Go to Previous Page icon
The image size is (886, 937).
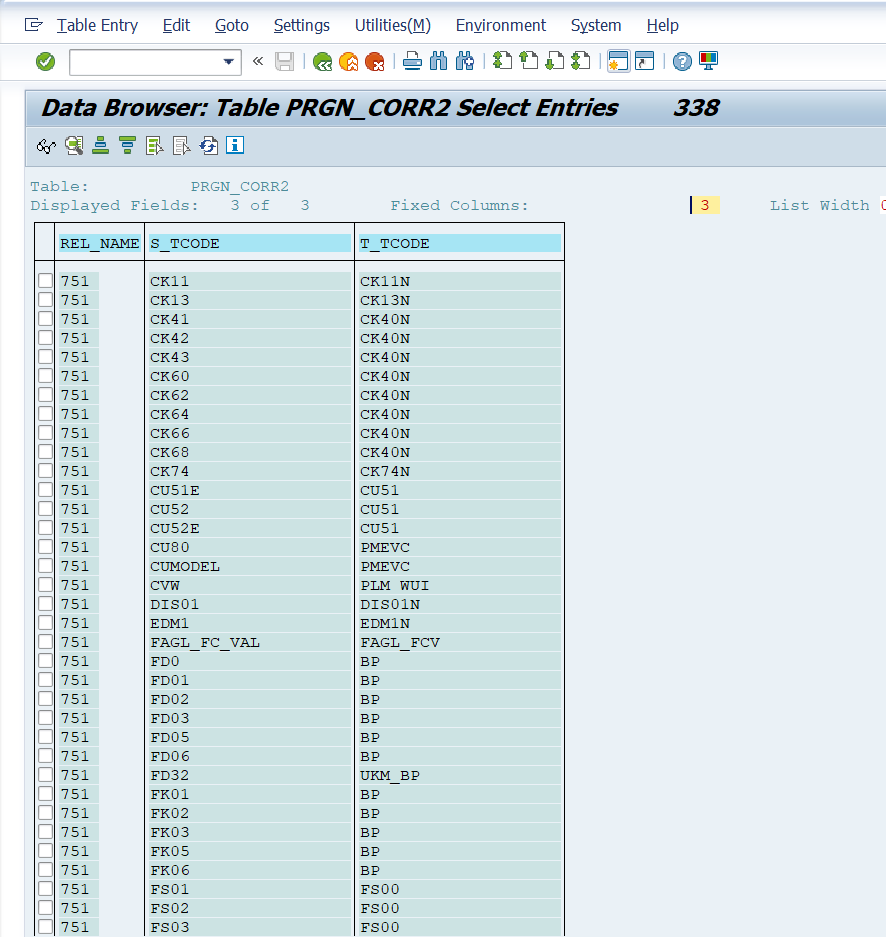tap(529, 61)
